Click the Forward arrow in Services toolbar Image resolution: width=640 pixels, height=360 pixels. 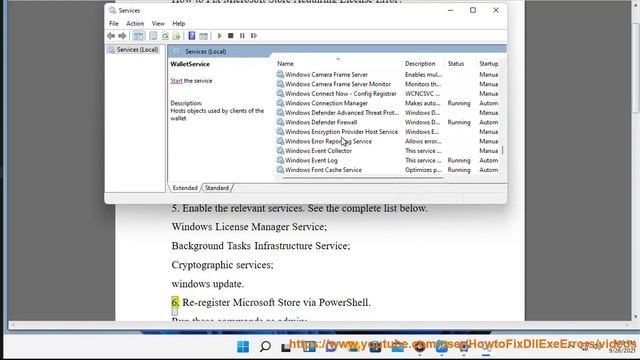click(122, 36)
